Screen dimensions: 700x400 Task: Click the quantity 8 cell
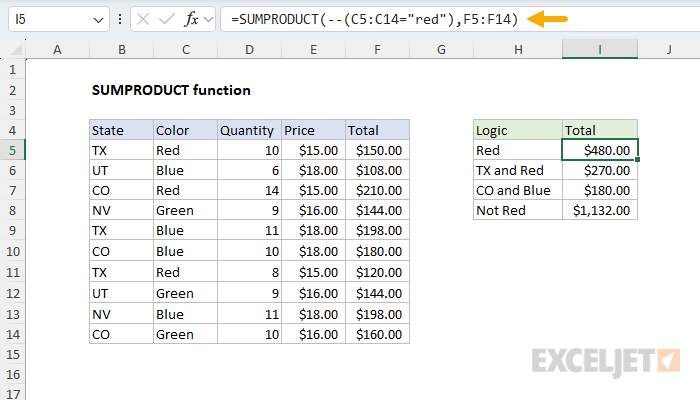(250, 272)
